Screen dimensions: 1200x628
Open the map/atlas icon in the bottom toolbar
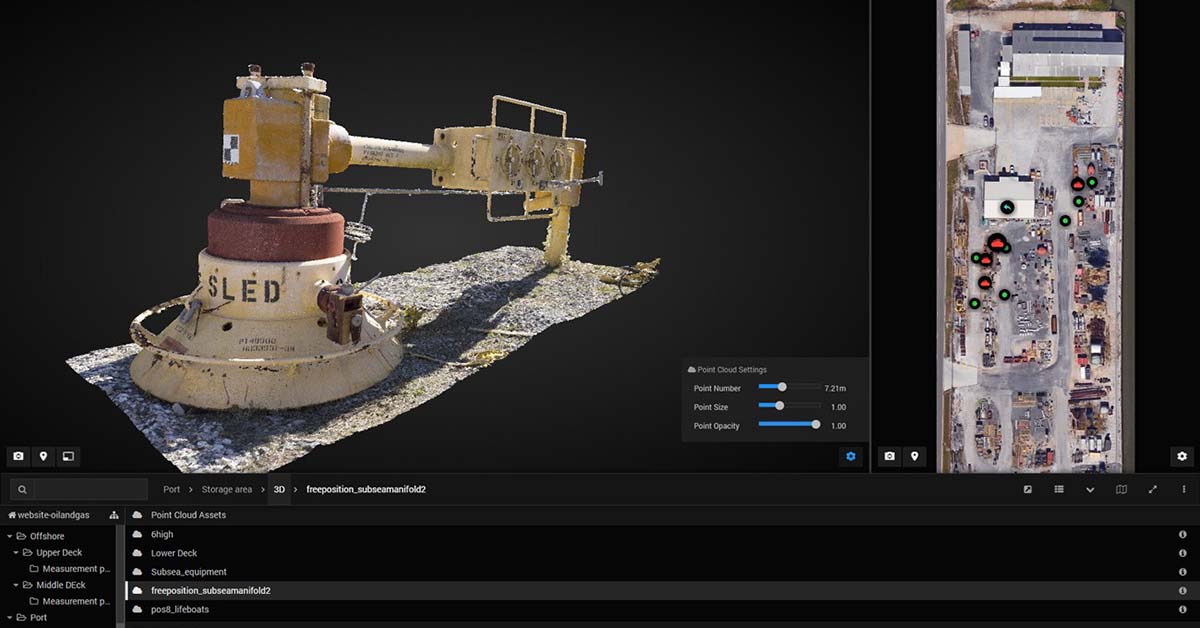tap(1122, 490)
